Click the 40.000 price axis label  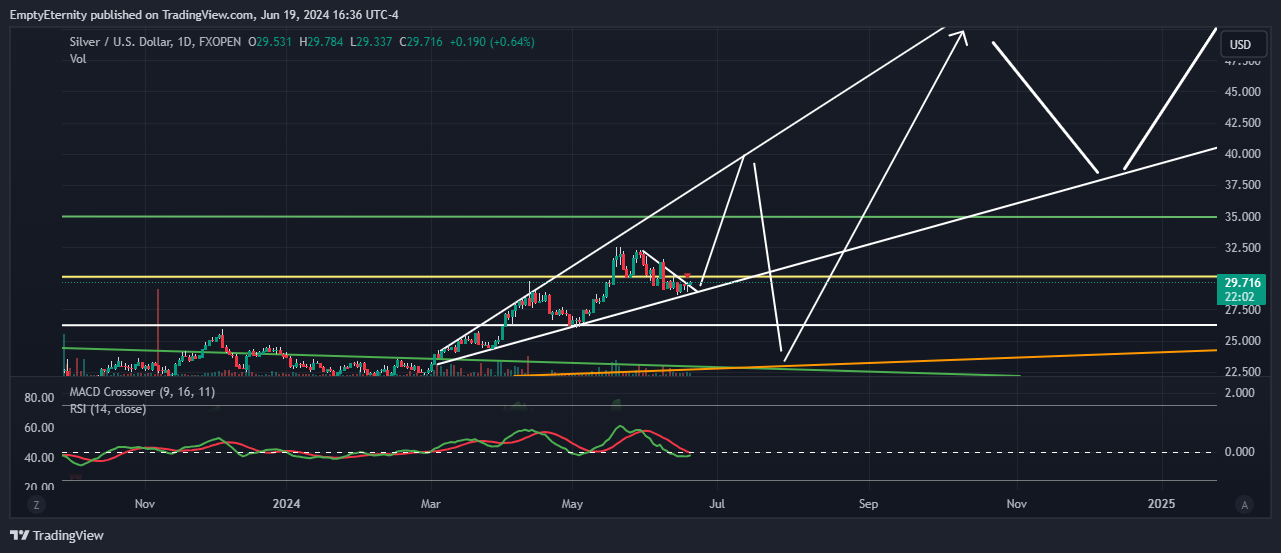[1245, 154]
